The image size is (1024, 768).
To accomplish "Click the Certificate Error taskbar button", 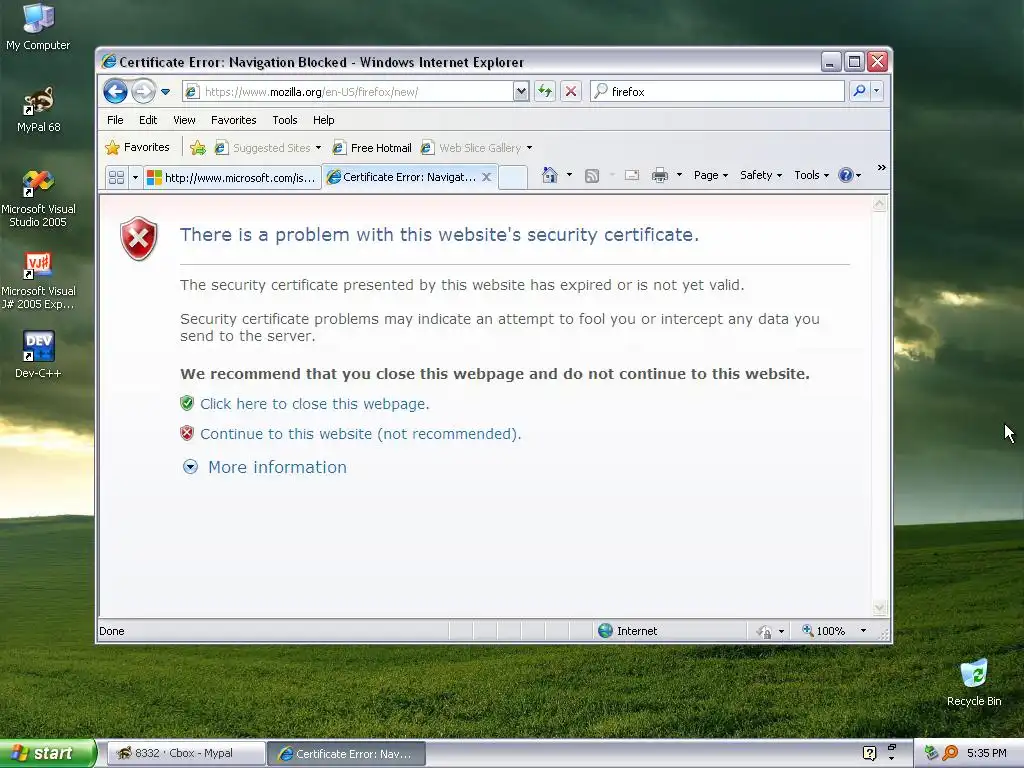I will (x=347, y=754).
